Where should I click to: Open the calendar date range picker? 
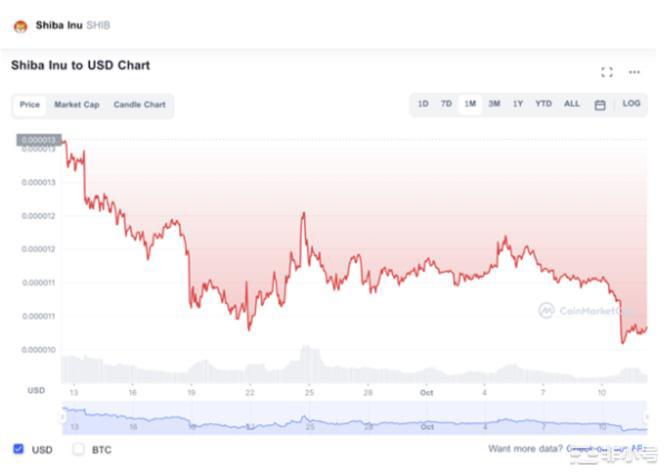tap(600, 104)
